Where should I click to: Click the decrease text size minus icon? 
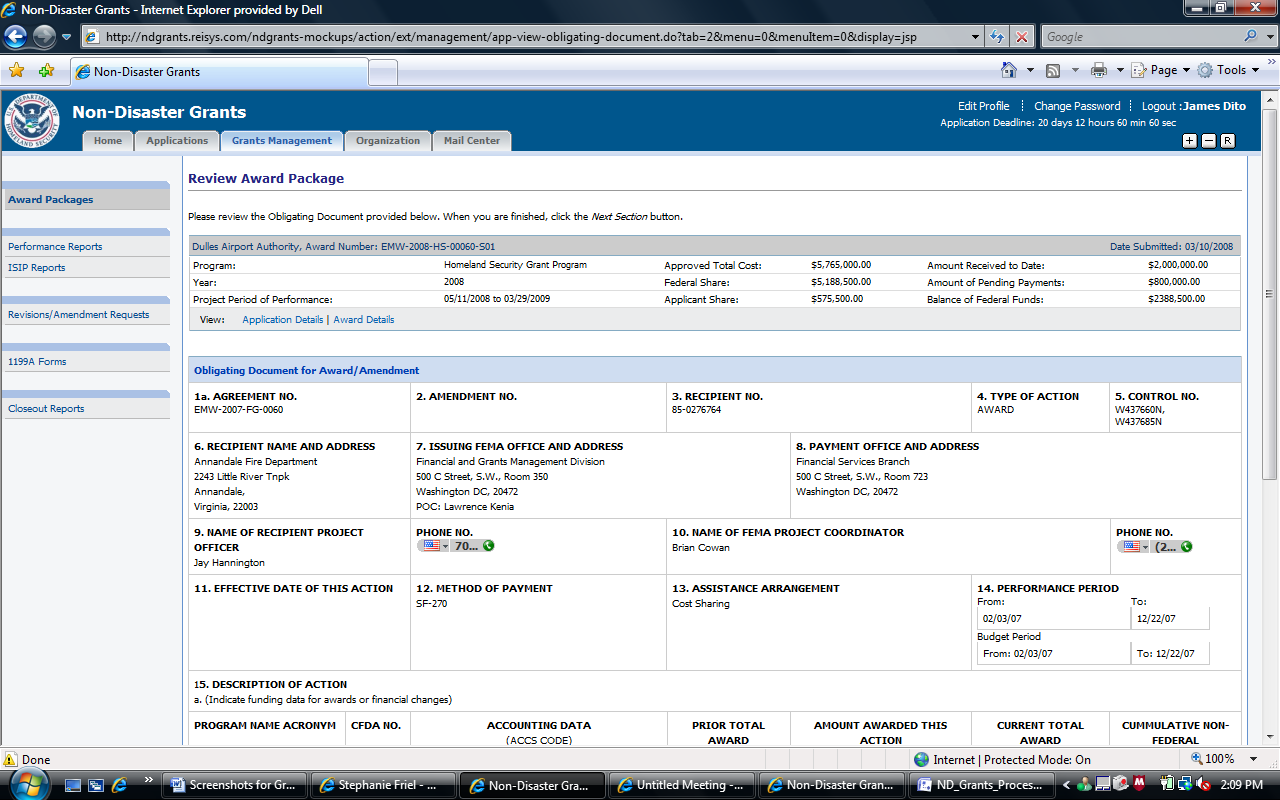pyautogui.click(x=1209, y=141)
